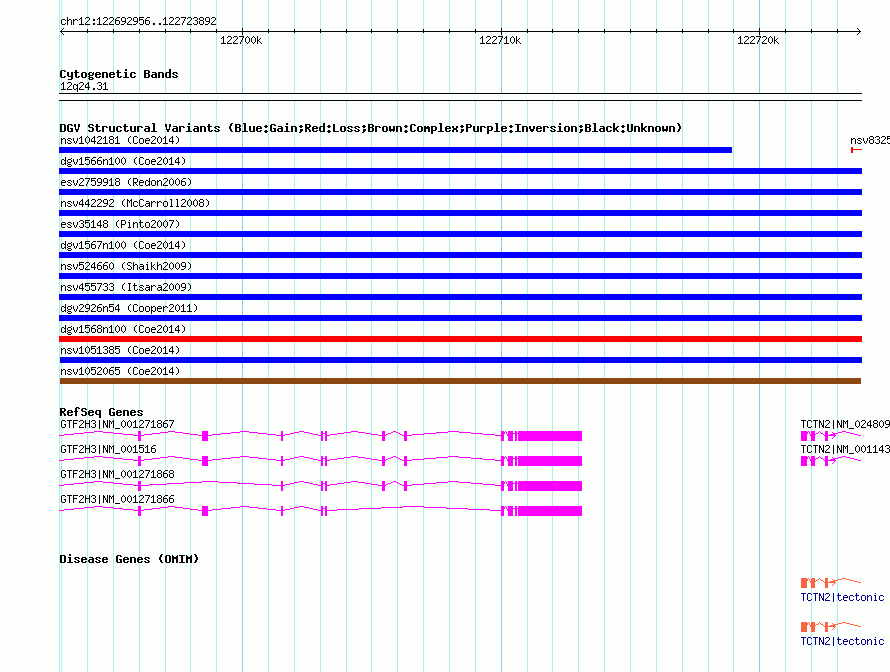Click large magenta exon block of NM_001271866
The height and width of the screenshot is (672, 890).
tap(550, 511)
